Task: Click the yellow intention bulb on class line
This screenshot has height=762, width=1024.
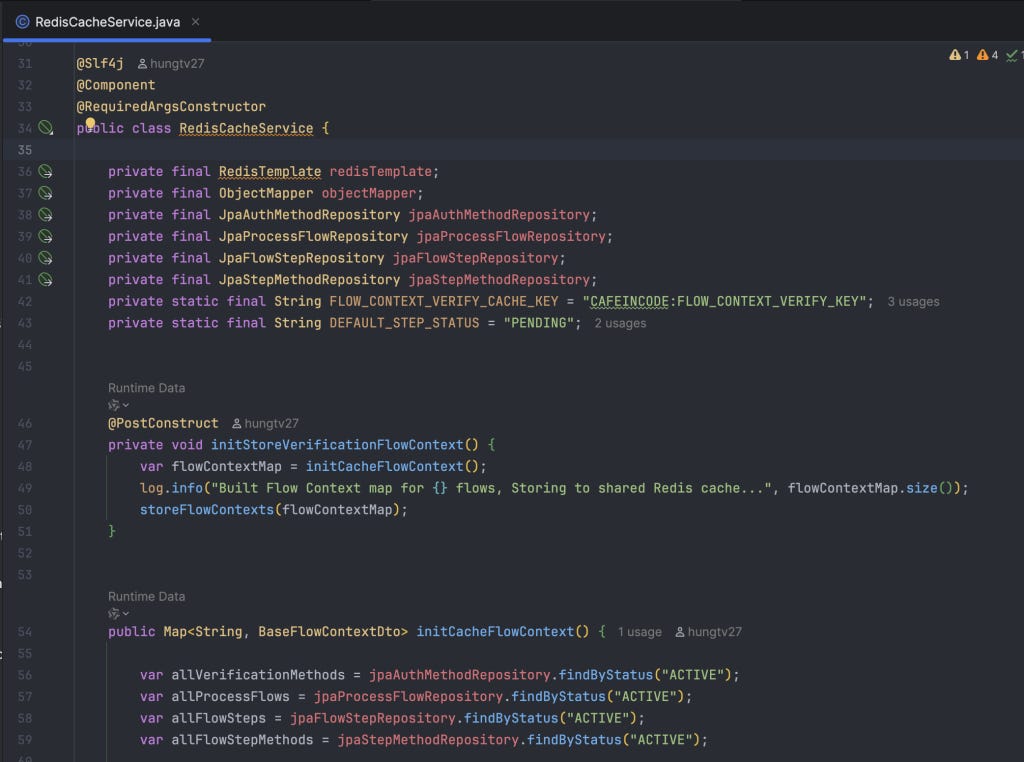Action: coord(90,123)
